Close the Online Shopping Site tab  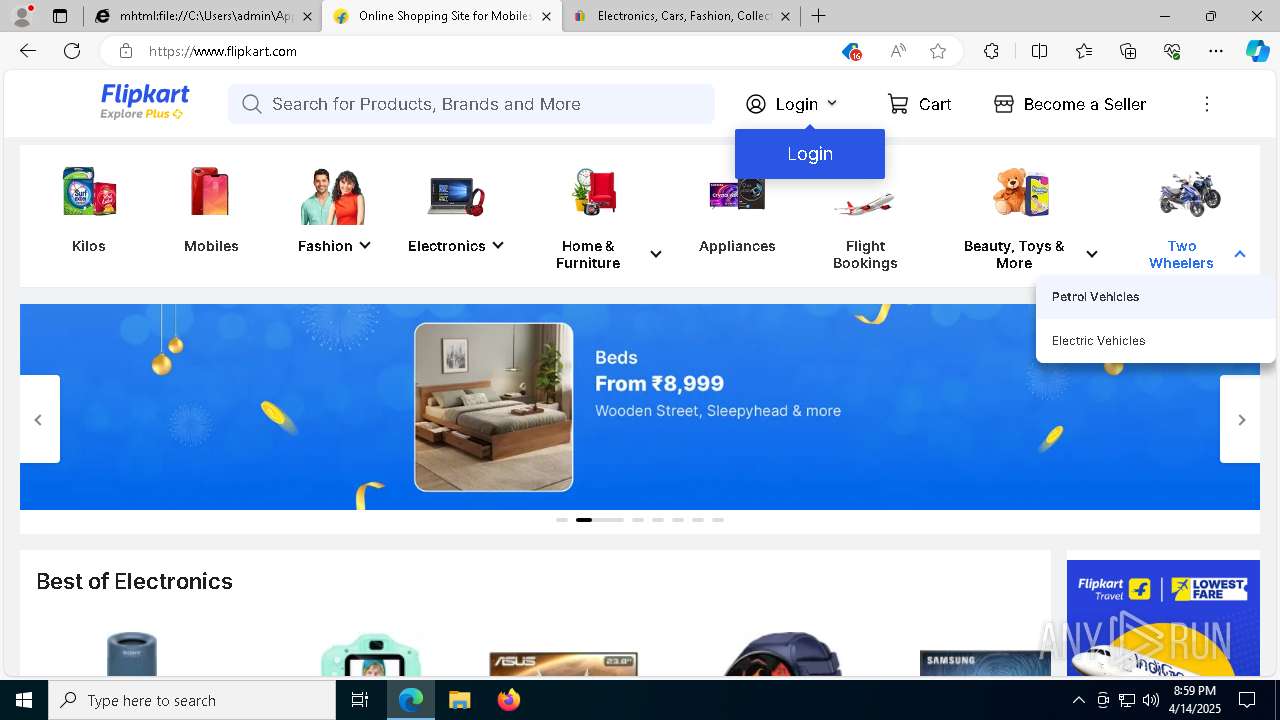(x=546, y=16)
